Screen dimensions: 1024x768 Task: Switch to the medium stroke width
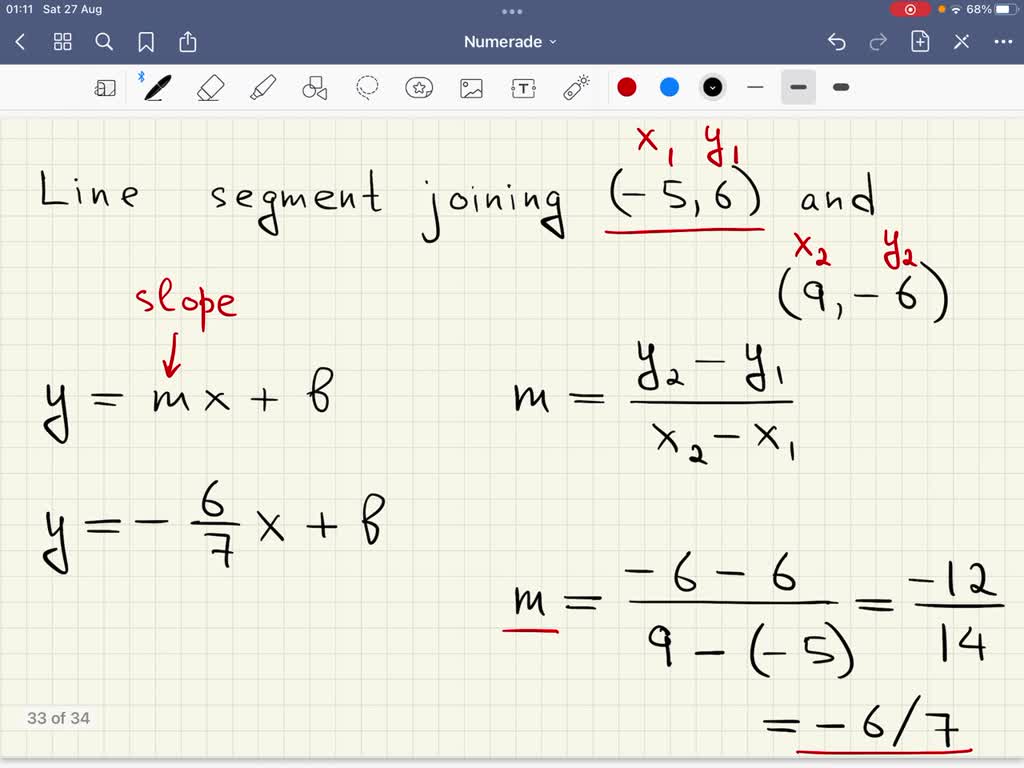coord(798,87)
